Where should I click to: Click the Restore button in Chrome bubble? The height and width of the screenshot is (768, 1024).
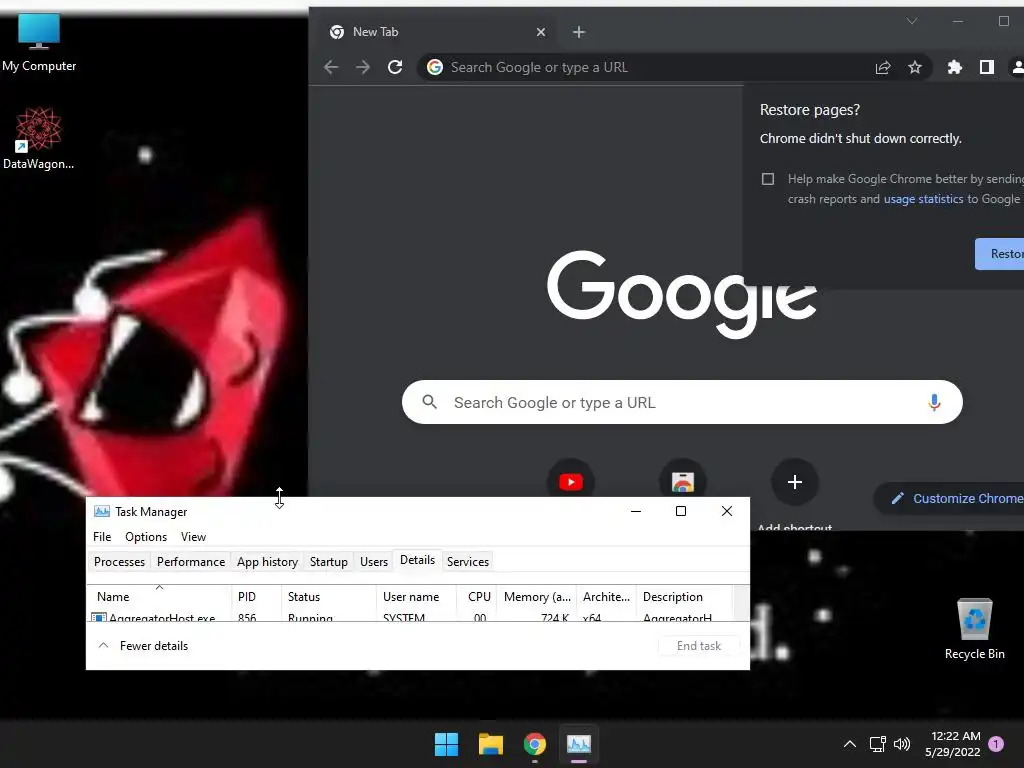pyautogui.click(x=1000, y=254)
